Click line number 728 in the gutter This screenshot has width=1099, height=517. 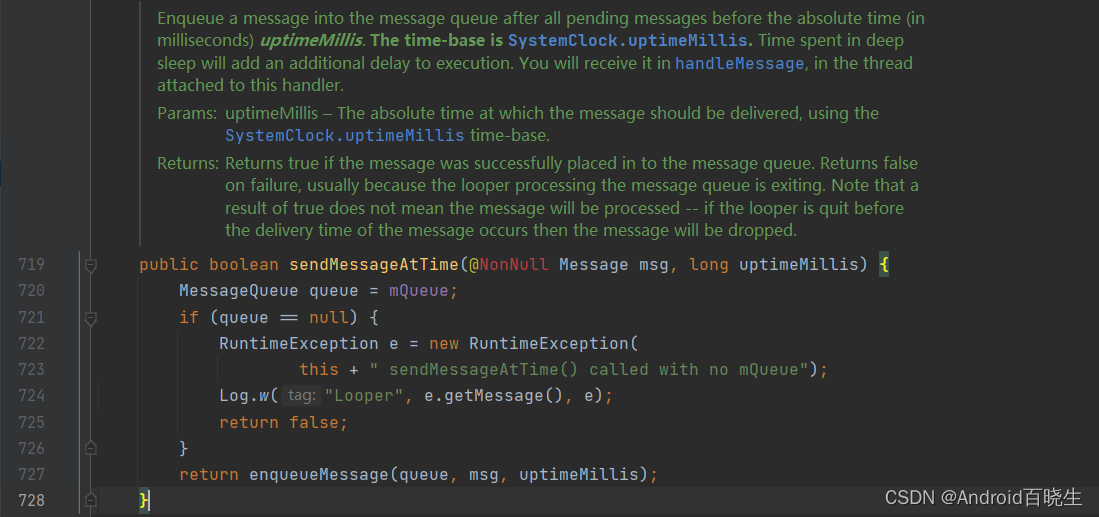(x=31, y=501)
